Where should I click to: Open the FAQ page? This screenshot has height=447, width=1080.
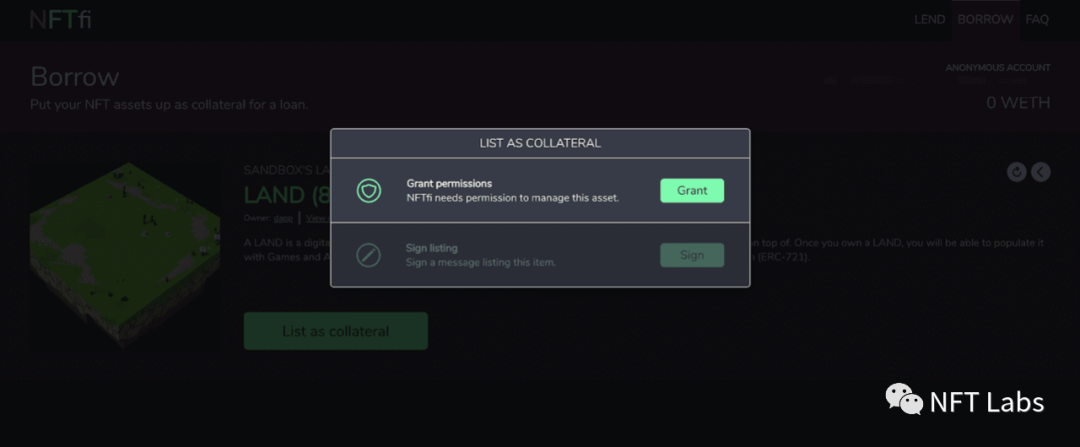1037,20
